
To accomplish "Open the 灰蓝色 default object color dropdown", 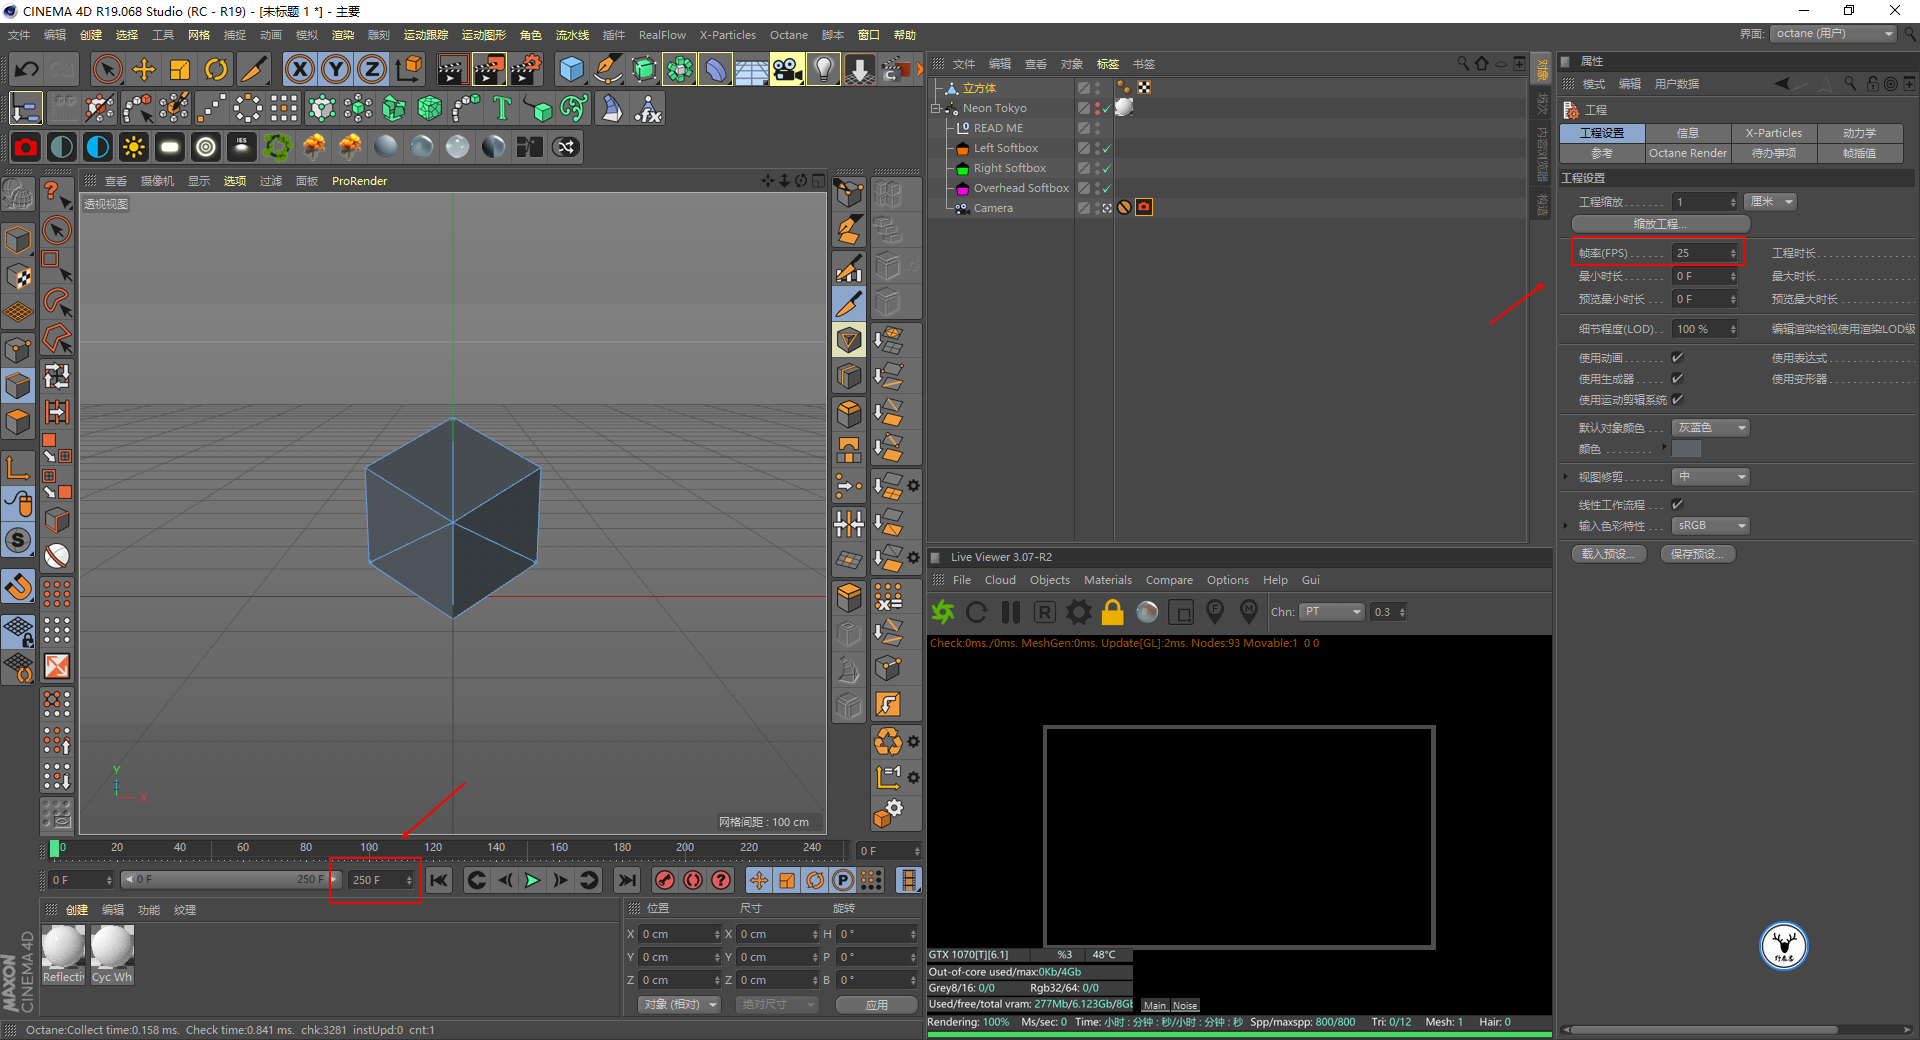I will click(1711, 428).
